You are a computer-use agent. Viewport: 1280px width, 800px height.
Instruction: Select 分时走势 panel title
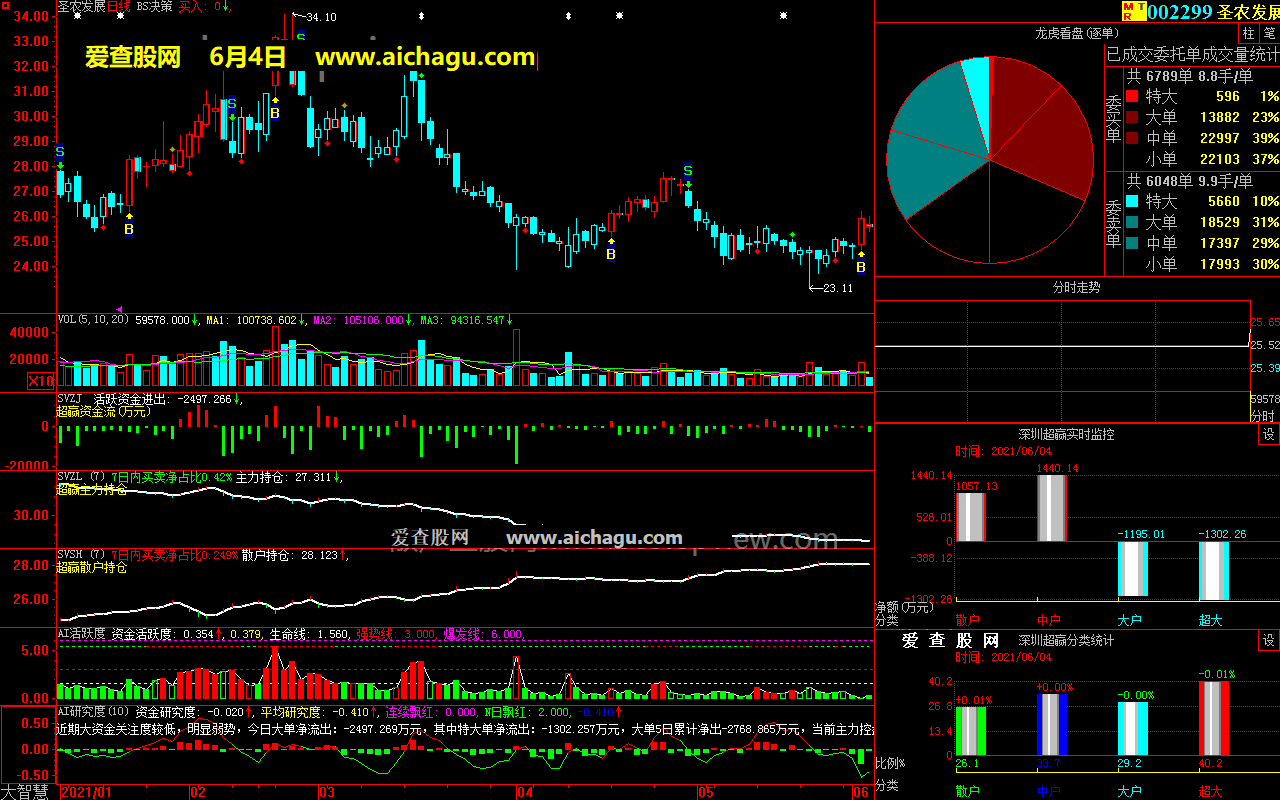pyautogui.click(x=1076, y=287)
